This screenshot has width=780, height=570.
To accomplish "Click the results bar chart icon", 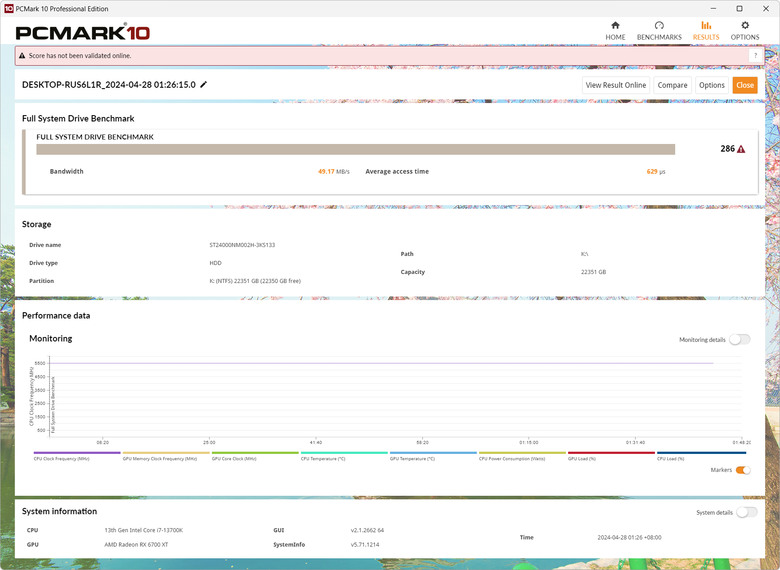I will click(706, 25).
